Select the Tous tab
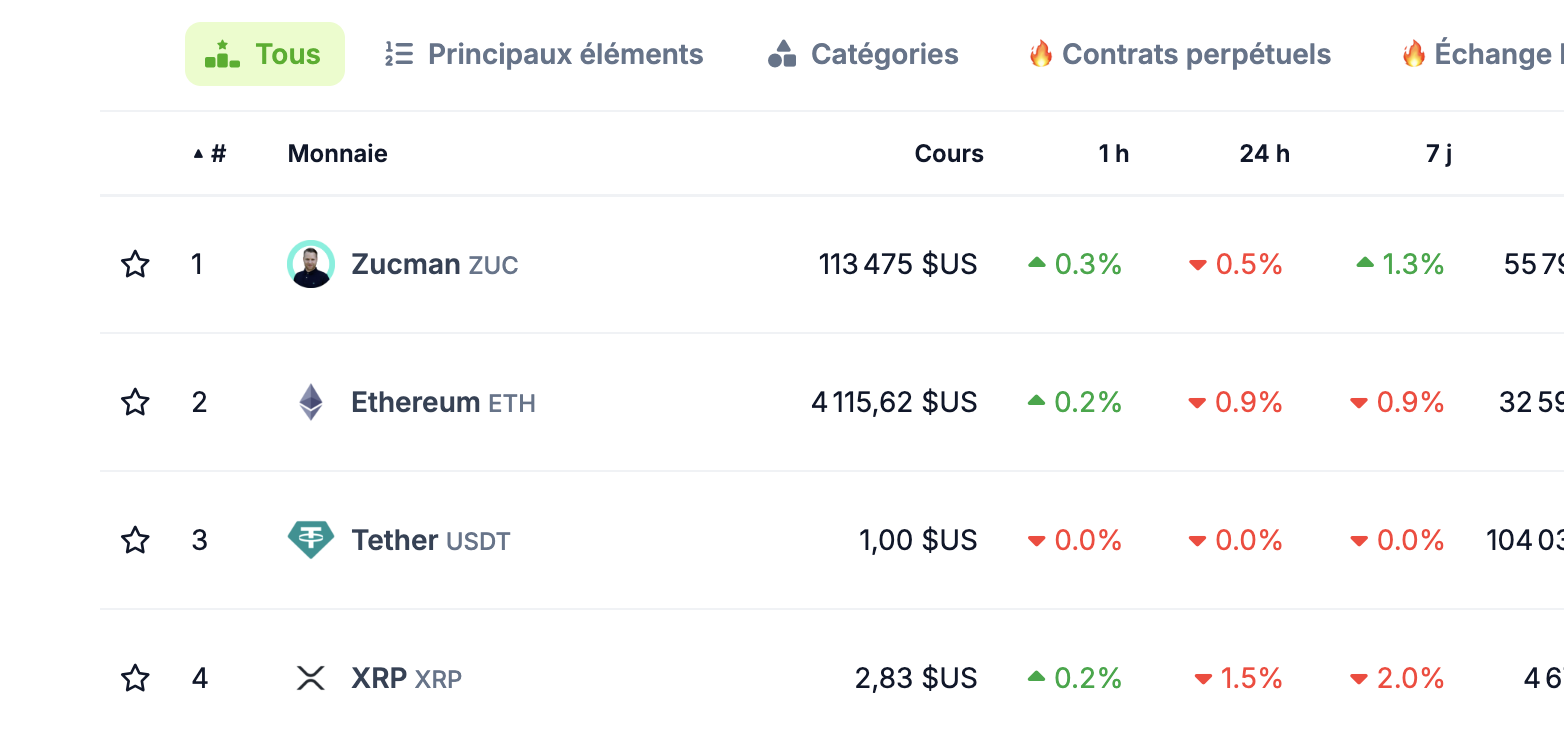The height and width of the screenshot is (738, 1564). tap(265, 54)
